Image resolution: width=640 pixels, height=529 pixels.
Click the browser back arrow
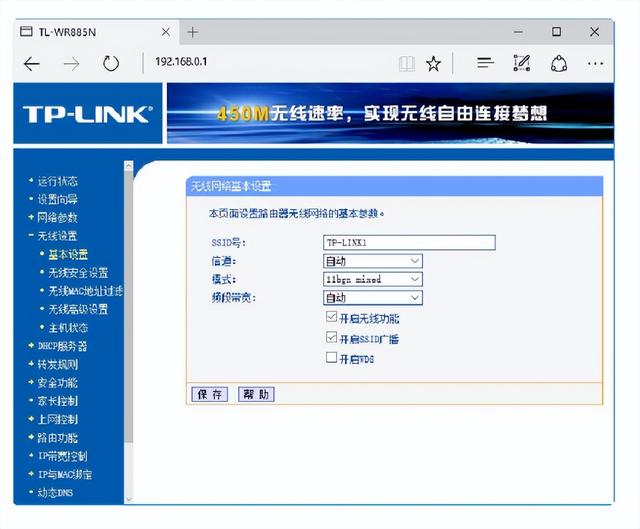click(31, 64)
